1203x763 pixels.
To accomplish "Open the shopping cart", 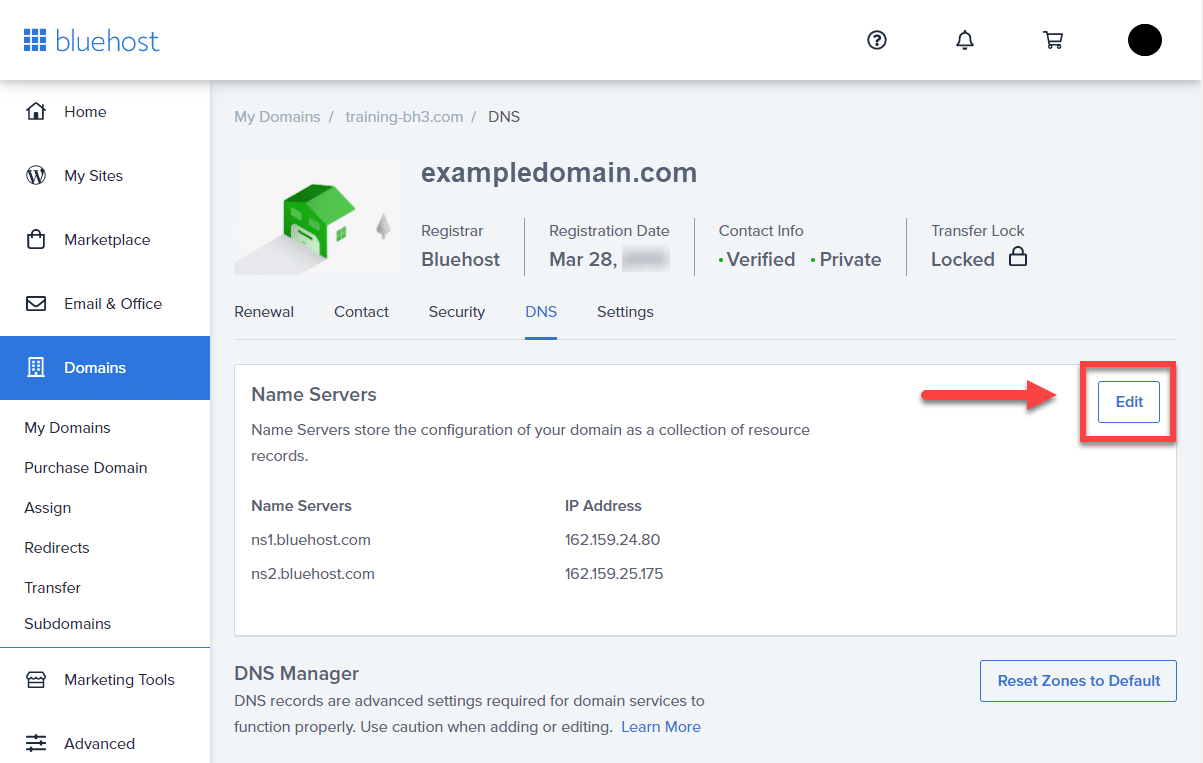I will click(1052, 40).
